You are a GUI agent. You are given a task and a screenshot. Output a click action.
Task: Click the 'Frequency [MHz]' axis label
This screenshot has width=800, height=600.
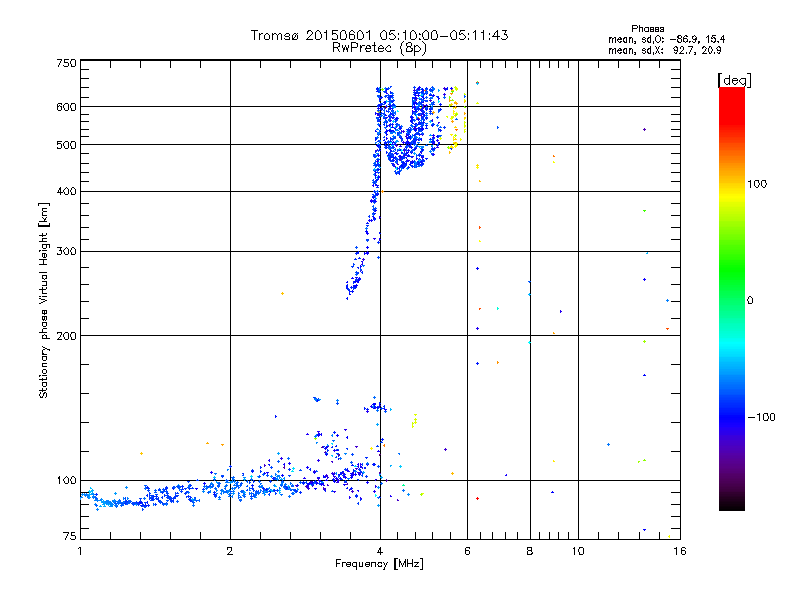[x=379, y=564]
